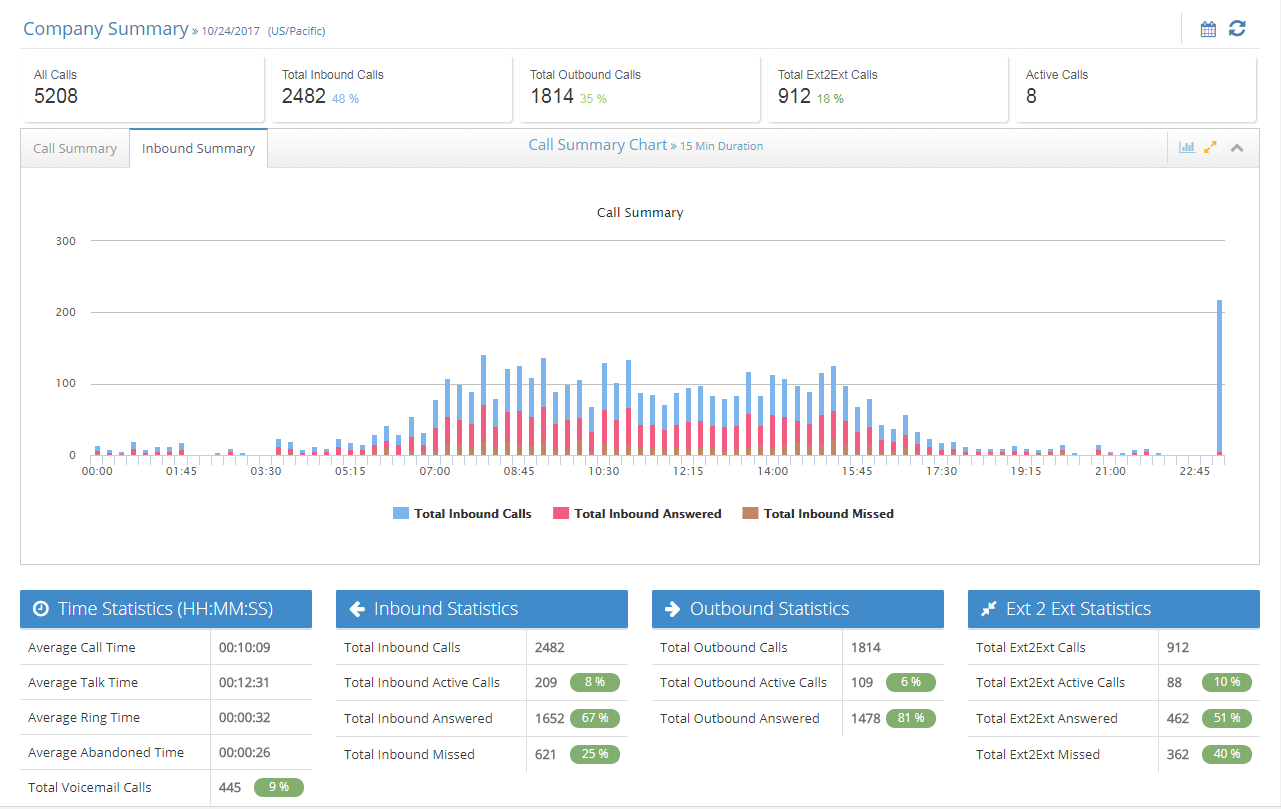Click the right arrow icon in Outbound Statistics
The image size is (1281, 809).
point(672,608)
